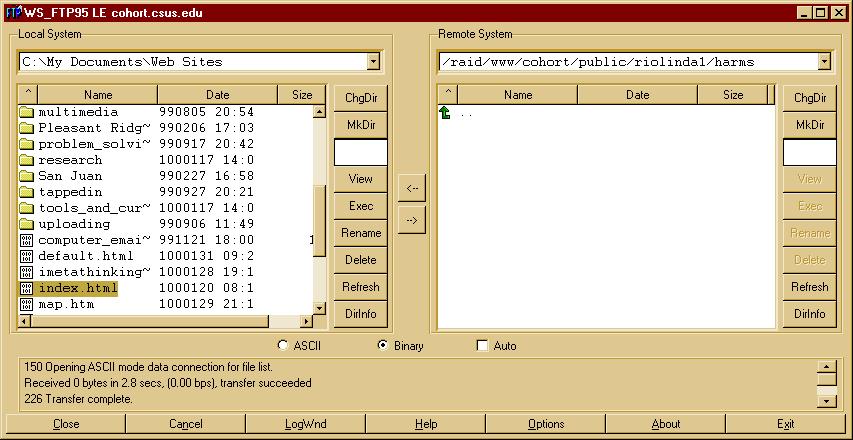
Task: Click the local MkDir button
Action: pyautogui.click(x=361, y=125)
